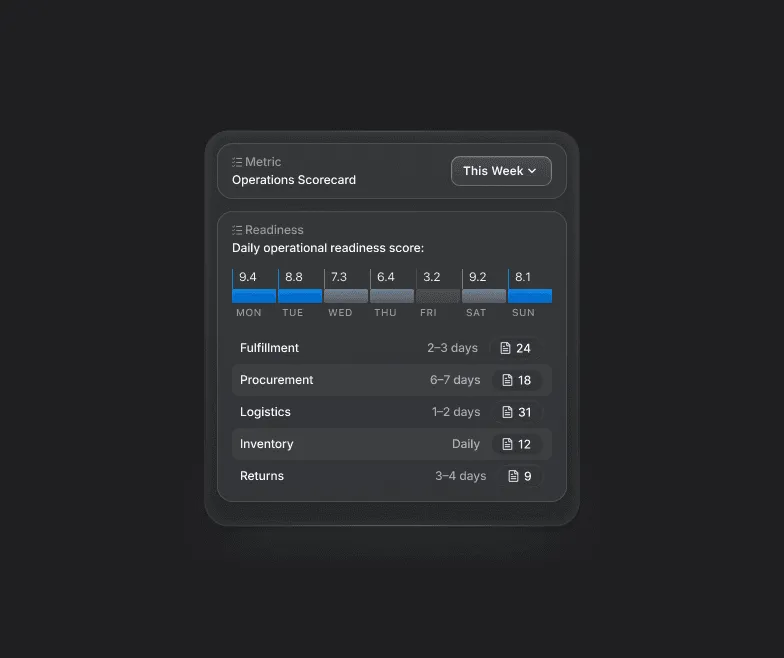The width and height of the screenshot is (784, 658).
Task: Open the Fulfillment row
Action: point(392,348)
